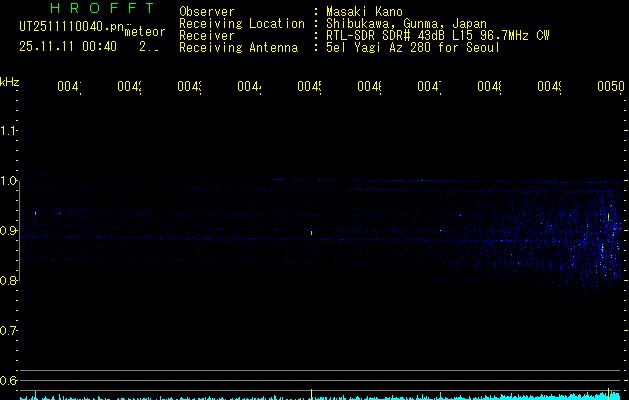Click the bright meteor echo dot mid-spectrogram
This screenshot has width=629, height=400.
click(311, 233)
